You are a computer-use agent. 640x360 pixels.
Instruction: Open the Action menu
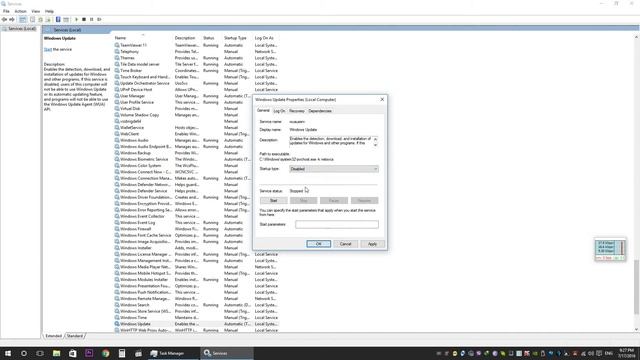coord(20,11)
